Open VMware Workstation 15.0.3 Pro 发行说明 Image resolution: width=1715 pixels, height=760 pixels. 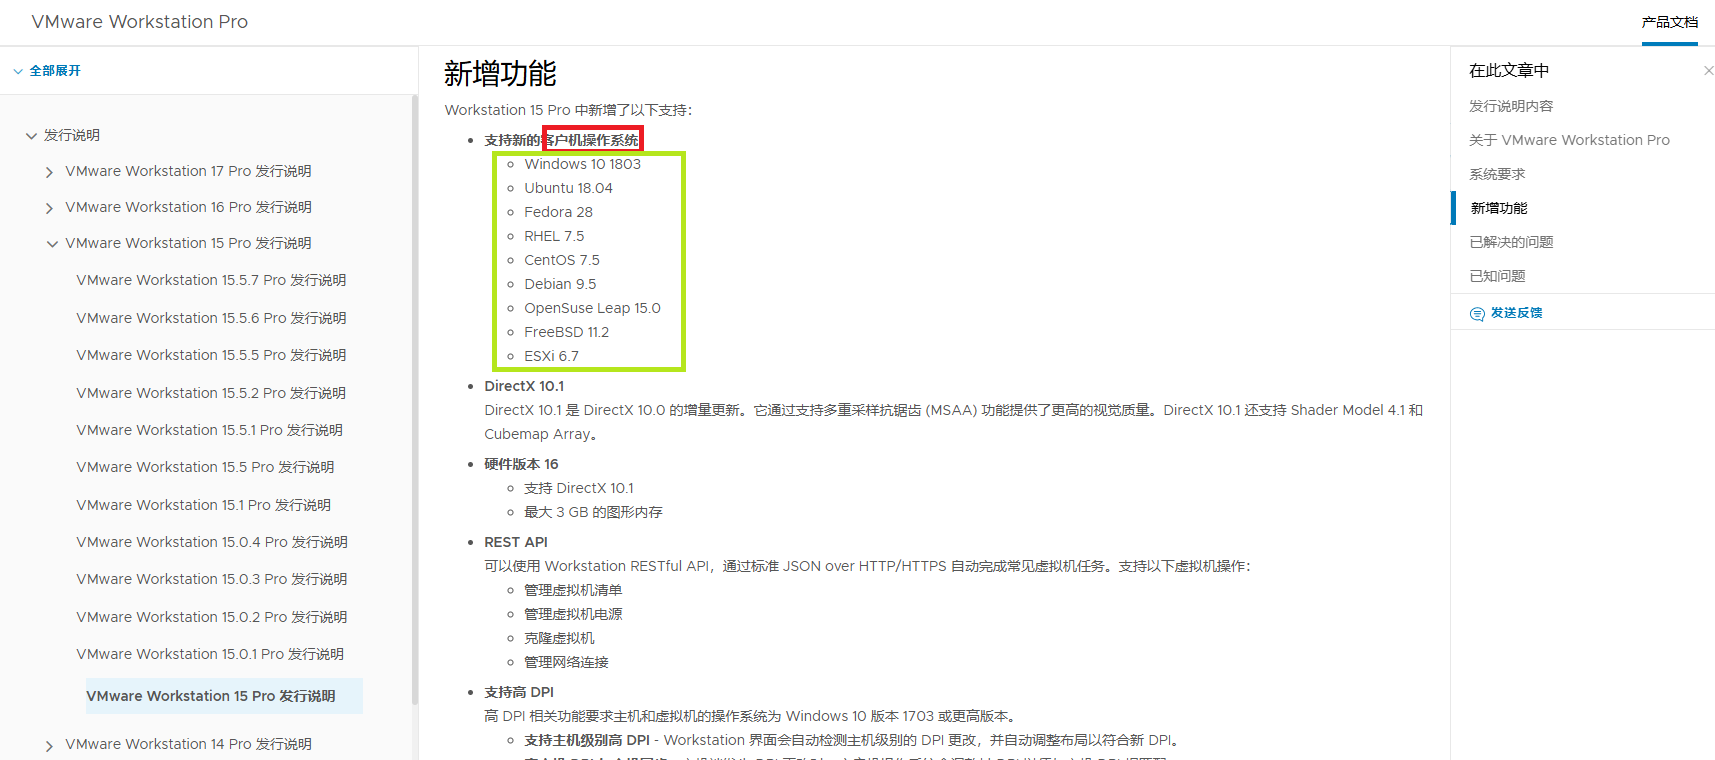[x=212, y=579]
